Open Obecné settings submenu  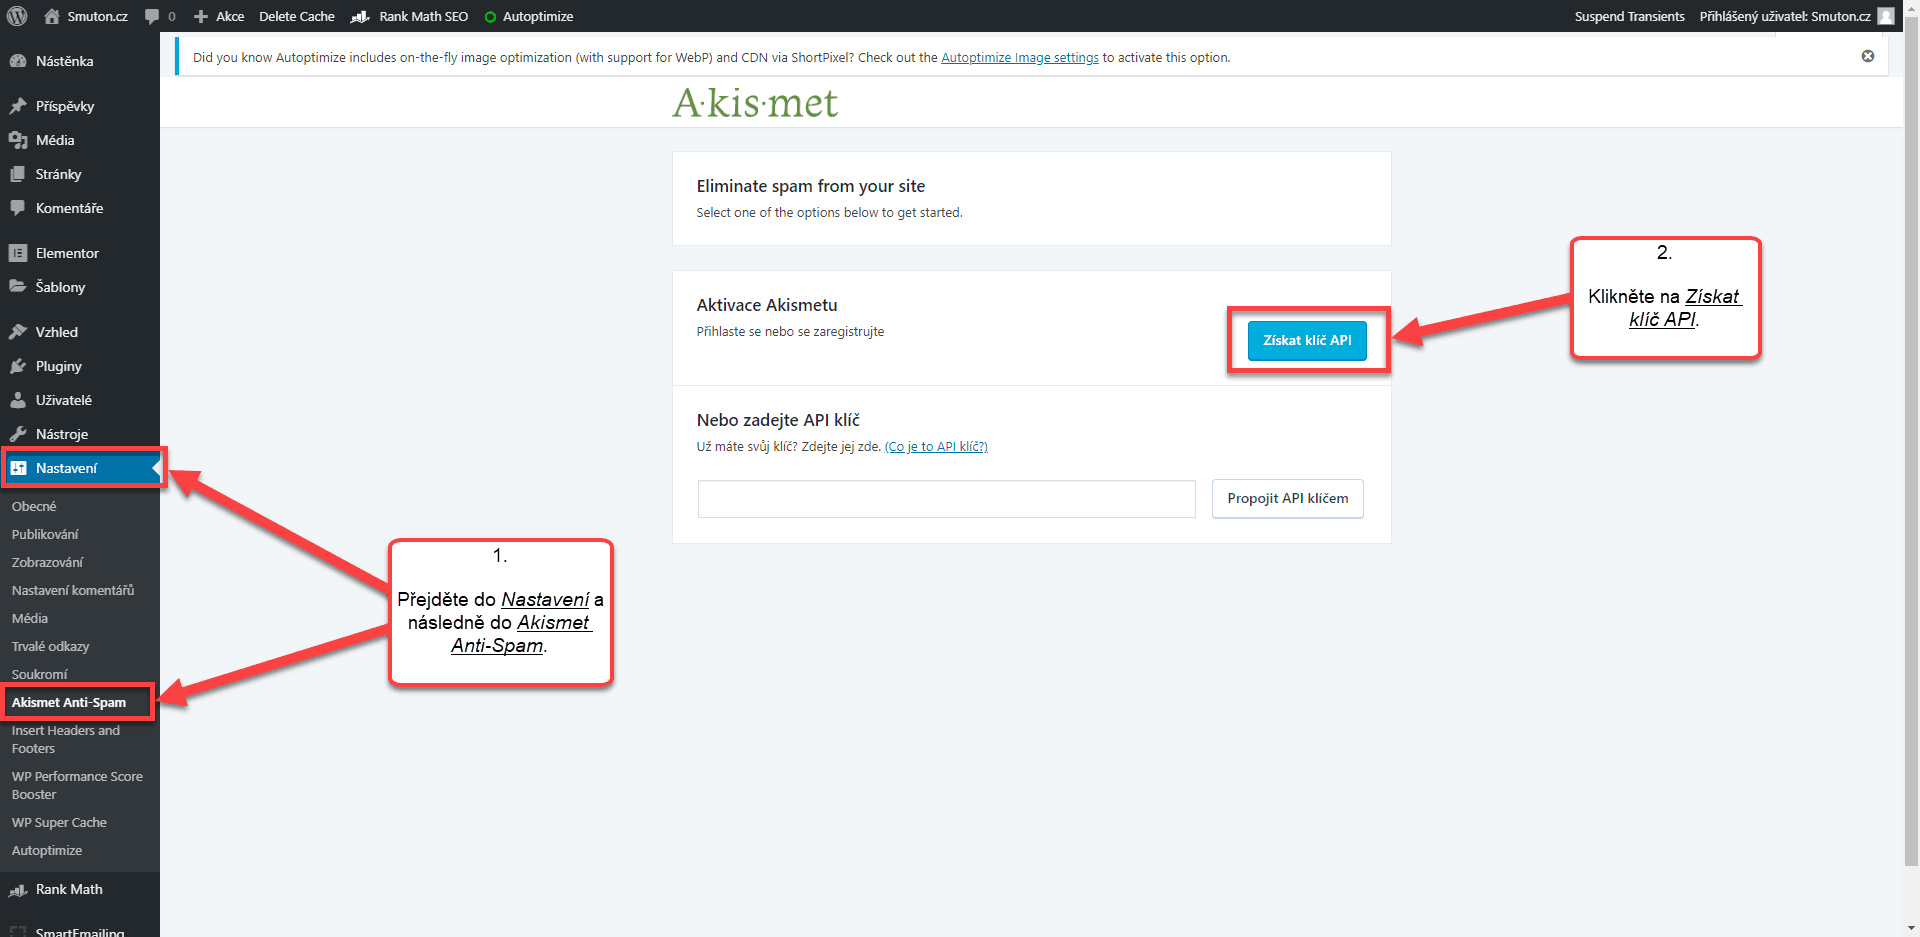(34, 506)
